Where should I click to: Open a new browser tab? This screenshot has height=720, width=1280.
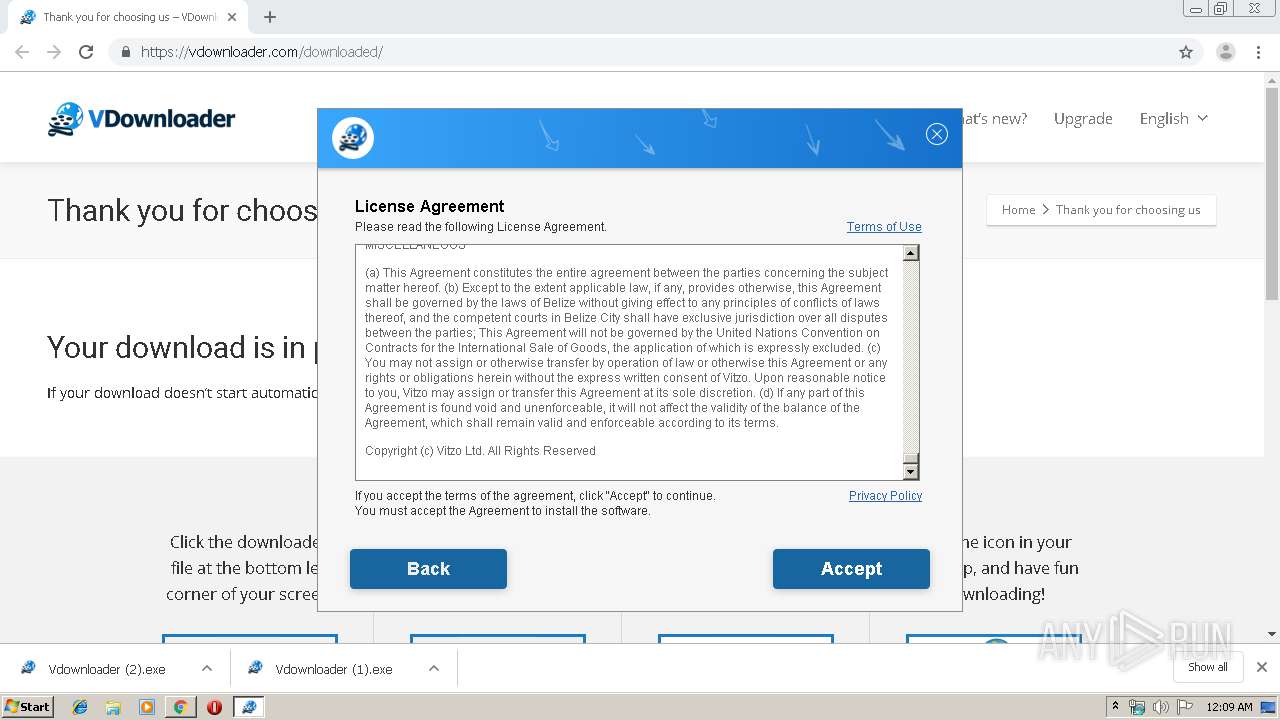point(270,17)
